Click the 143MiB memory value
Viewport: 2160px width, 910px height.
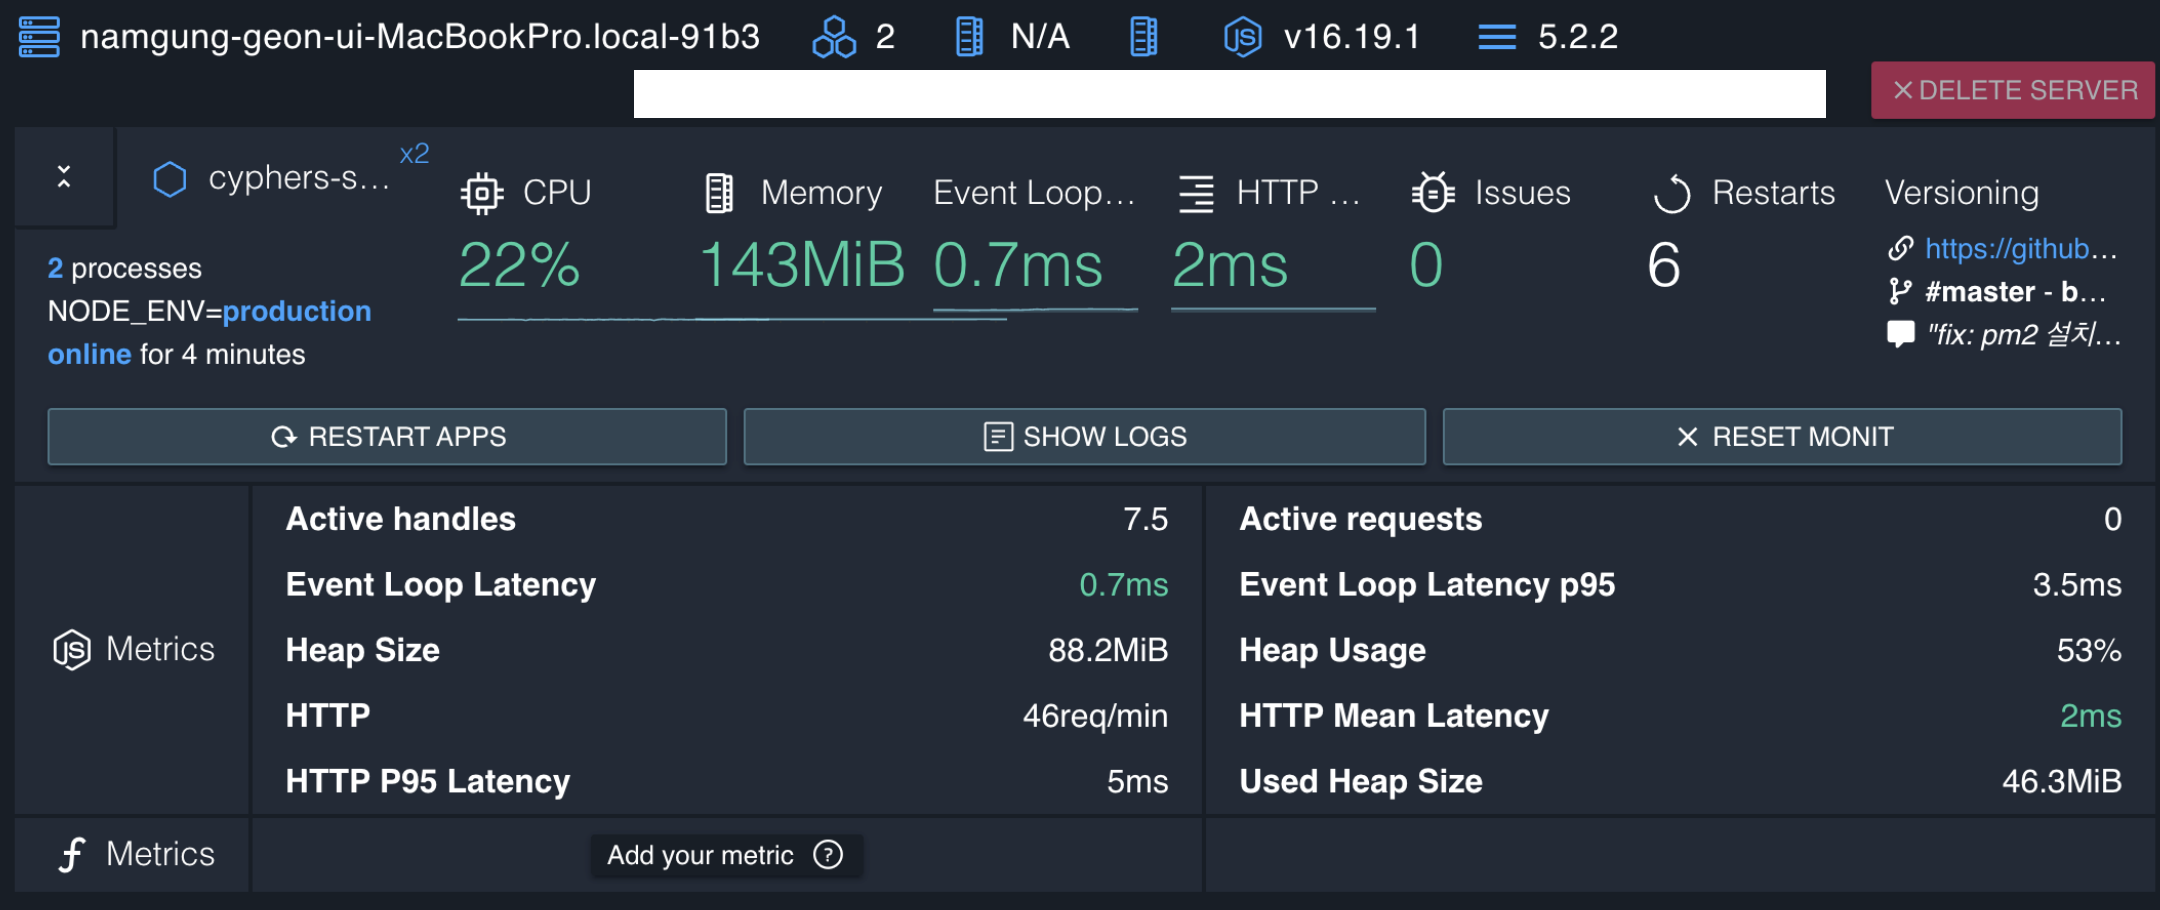click(802, 265)
